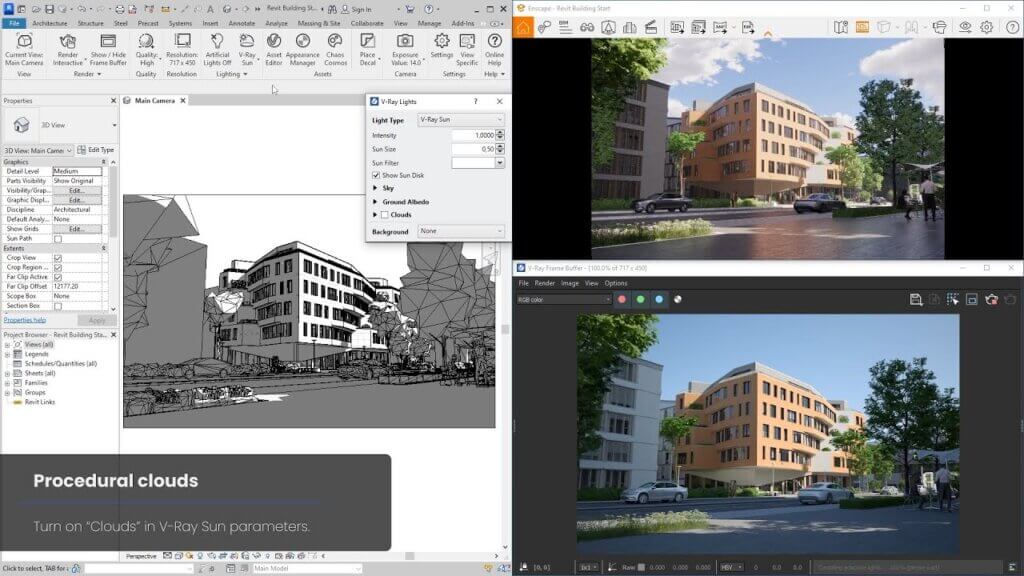Enable the Clouds checkbox

point(384,214)
